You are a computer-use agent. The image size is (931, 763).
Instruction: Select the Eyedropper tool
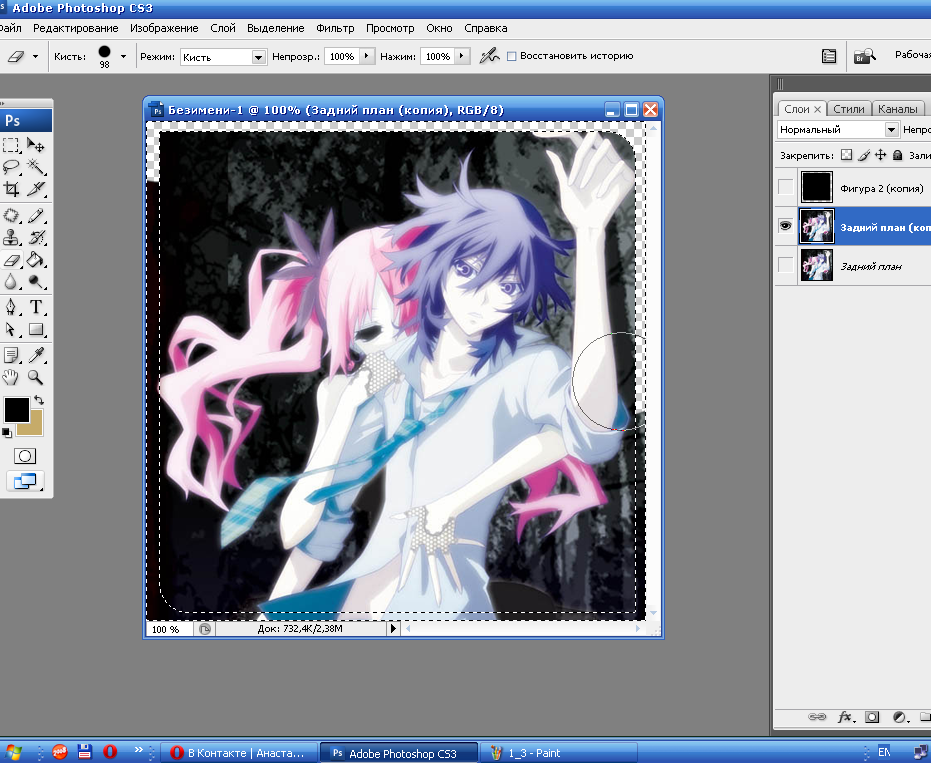(36, 355)
